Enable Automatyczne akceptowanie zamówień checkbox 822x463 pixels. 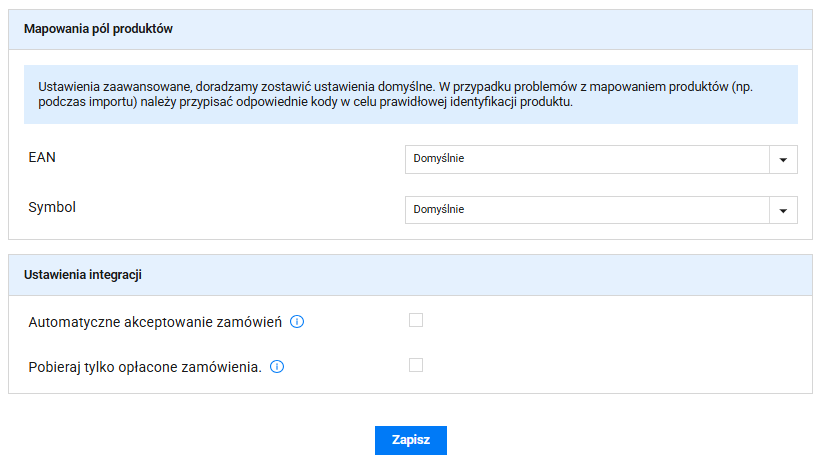[416, 320]
